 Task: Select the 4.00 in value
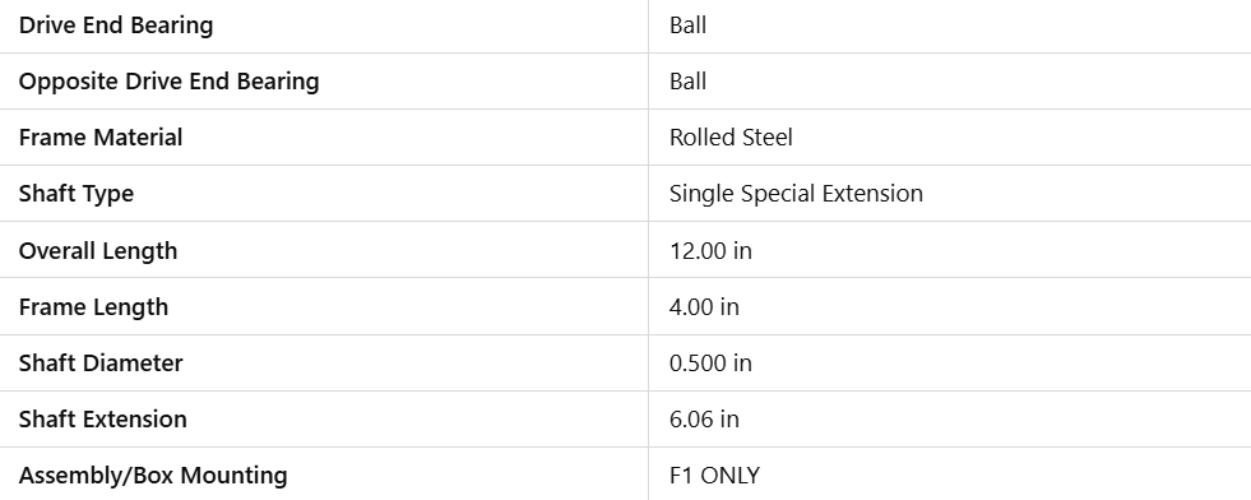pos(704,307)
